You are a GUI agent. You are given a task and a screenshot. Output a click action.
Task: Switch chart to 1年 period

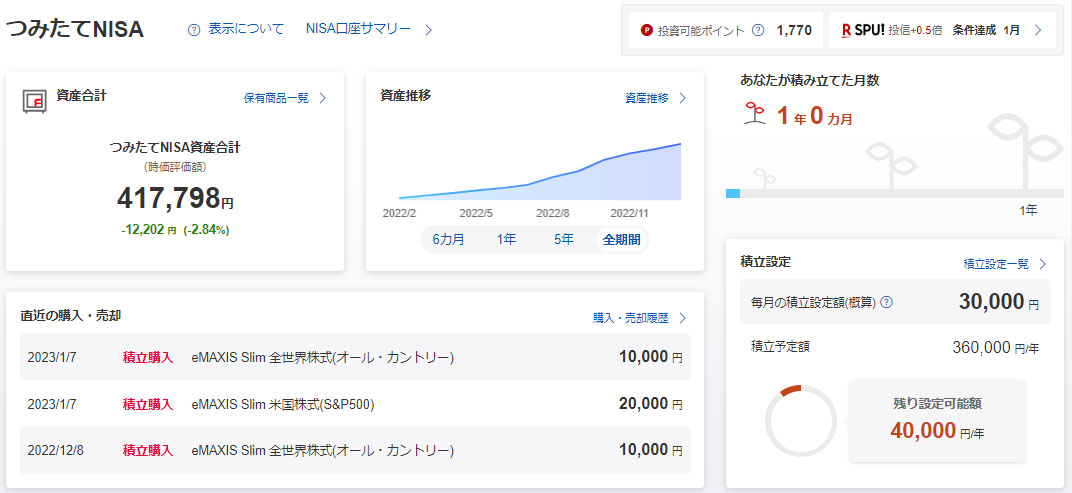coord(506,240)
